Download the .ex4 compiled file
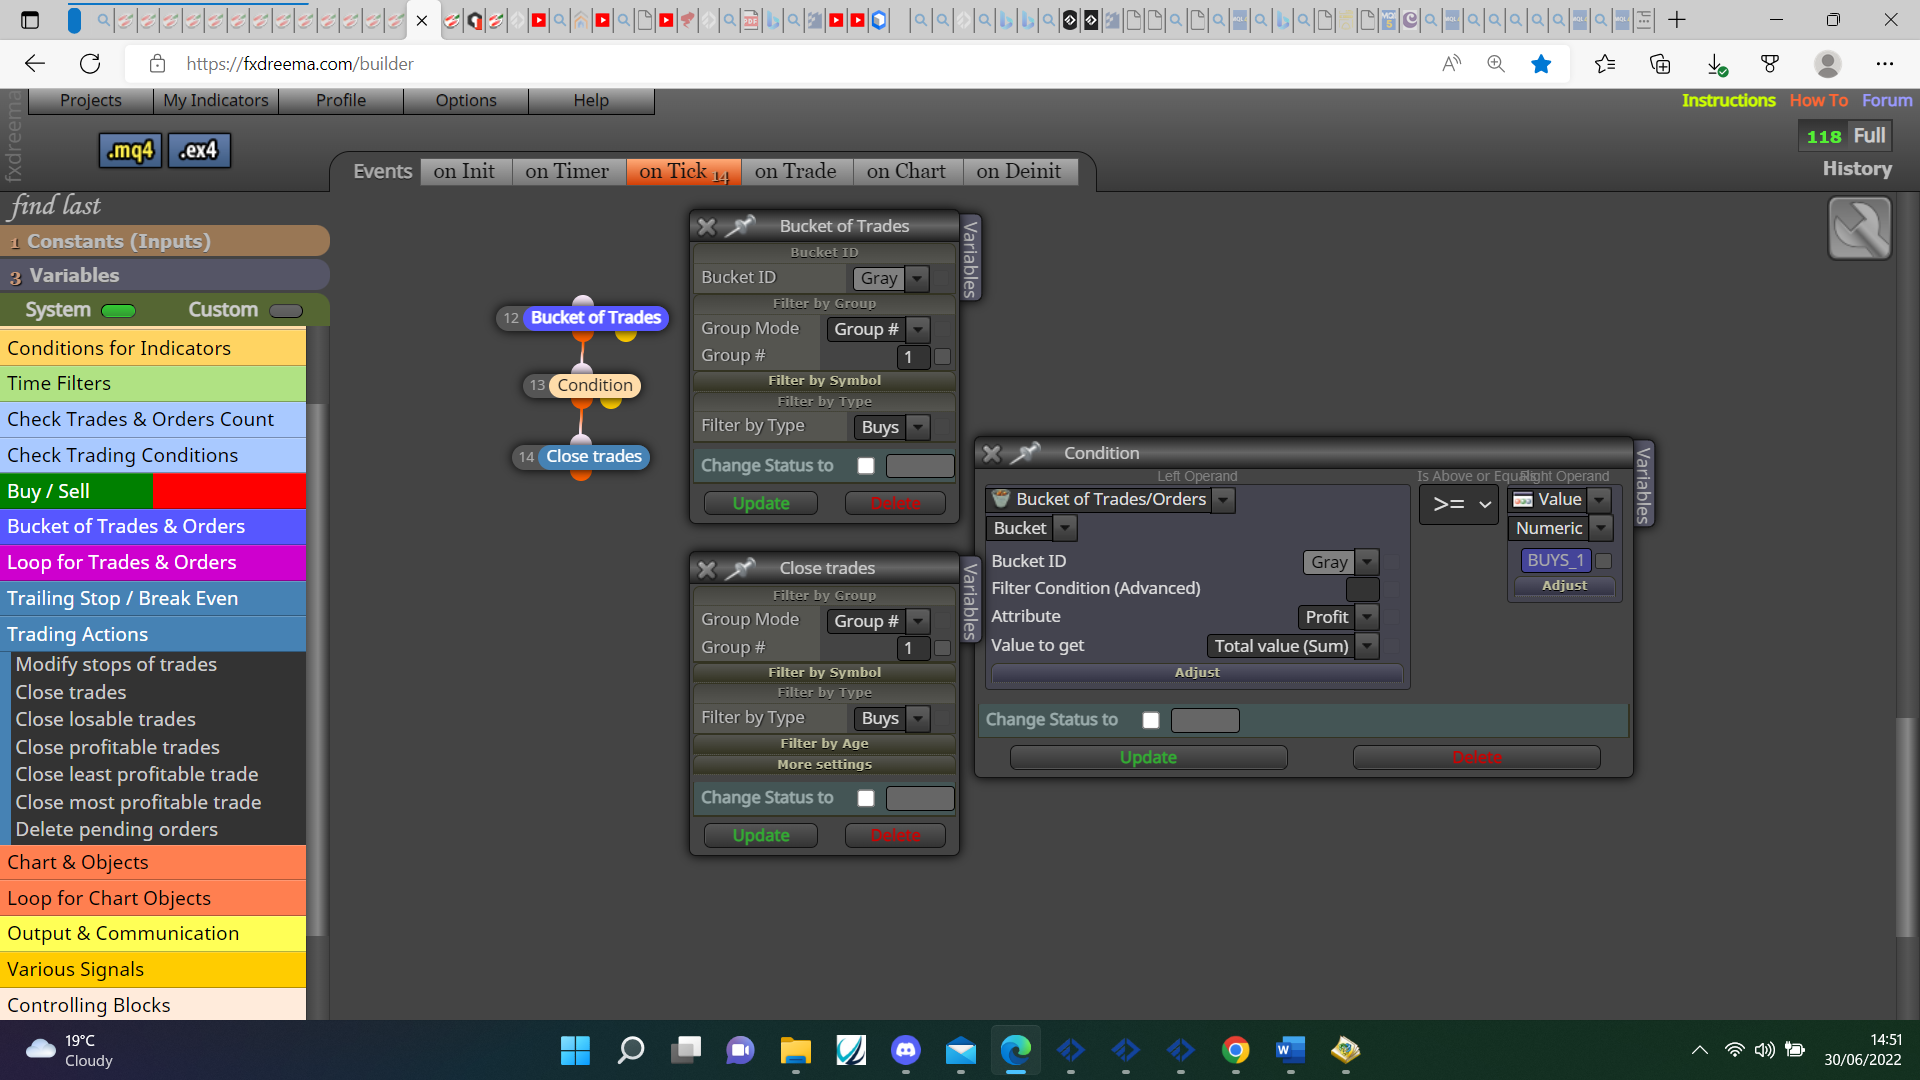 pyautogui.click(x=199, y=151)
